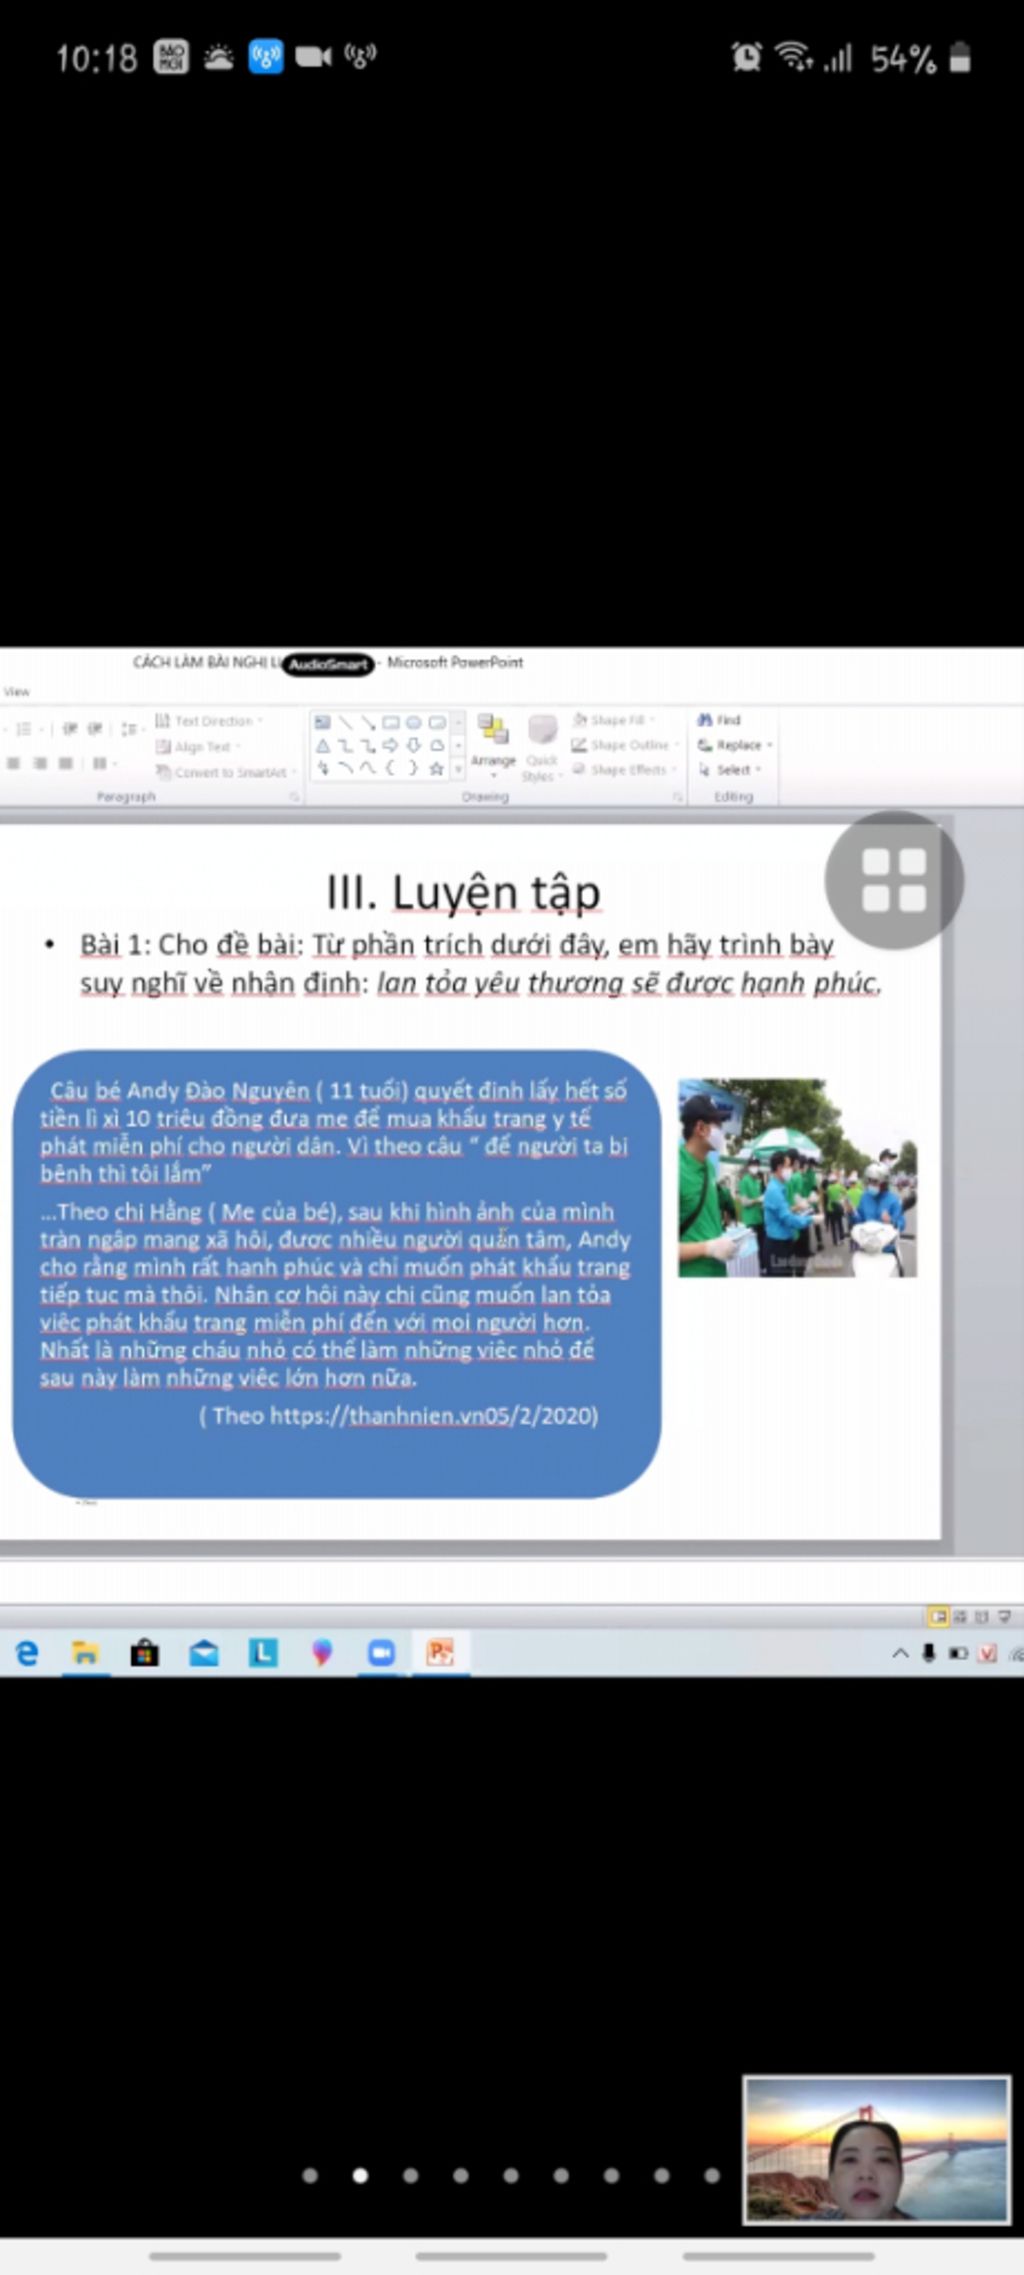Click the microphone icon in system tray
Screen dimensions: 1024x2275
click(929, 1653)
